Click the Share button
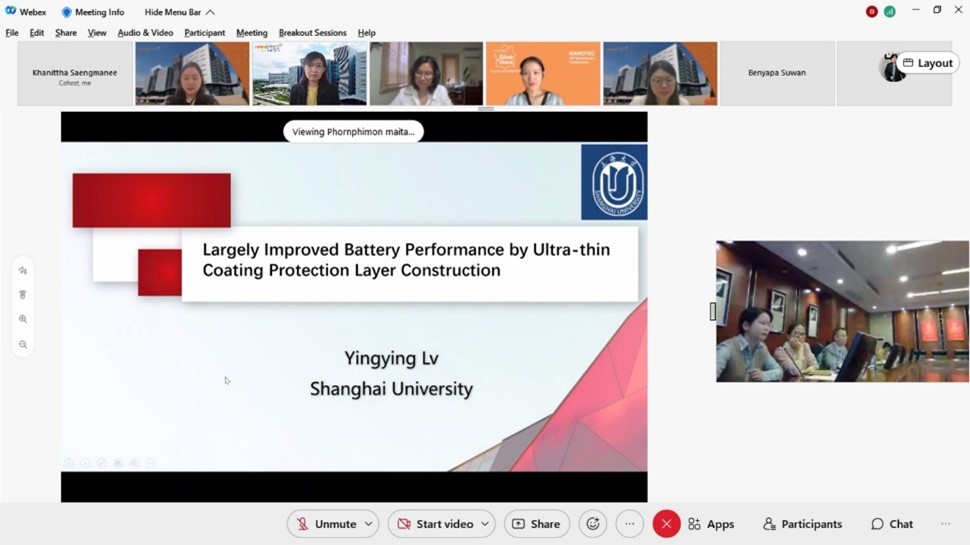The height and width of the screenshot is (545, 970). point(536,524)
